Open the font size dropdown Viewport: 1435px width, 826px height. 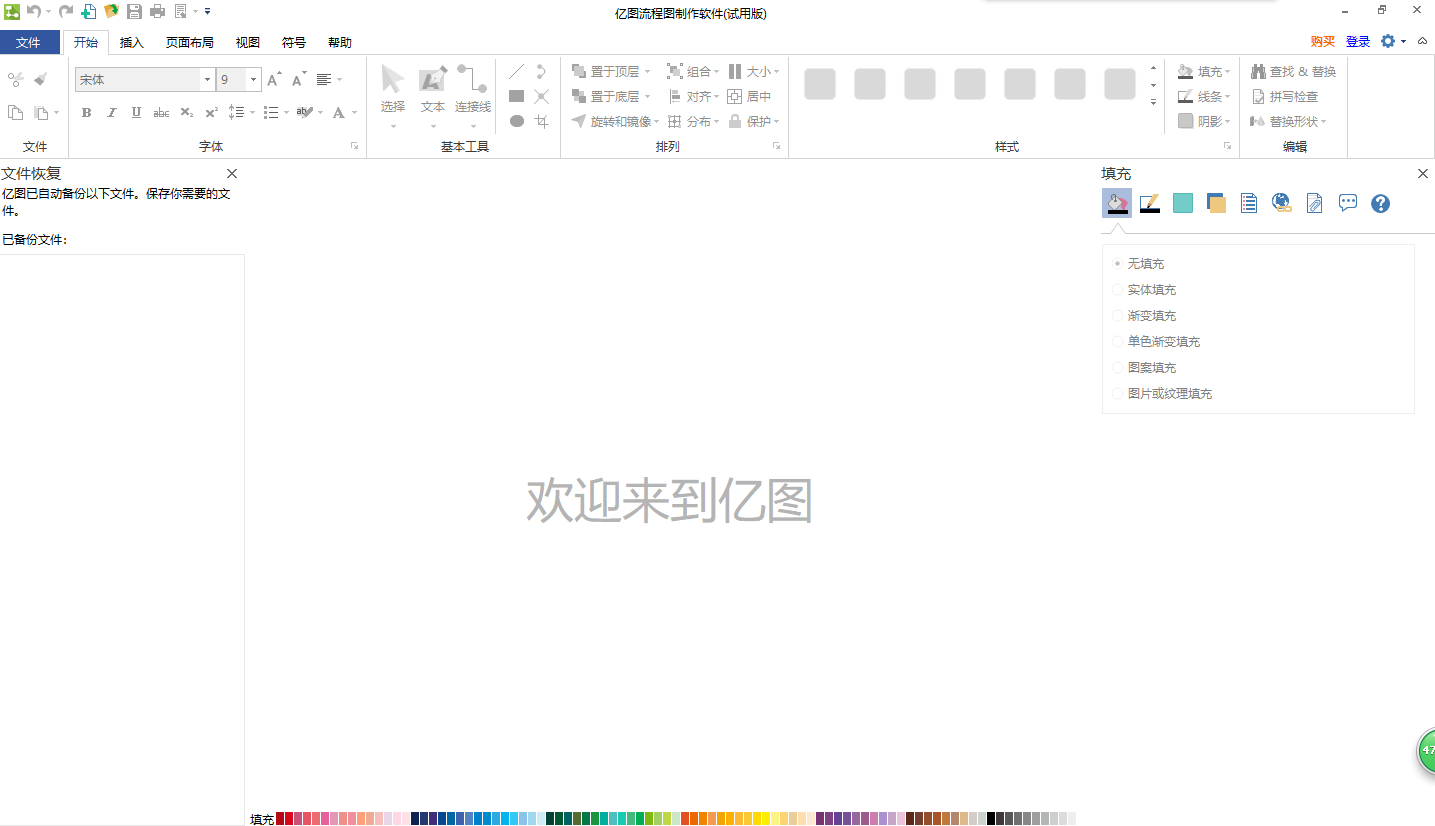[x=253, y=78]
